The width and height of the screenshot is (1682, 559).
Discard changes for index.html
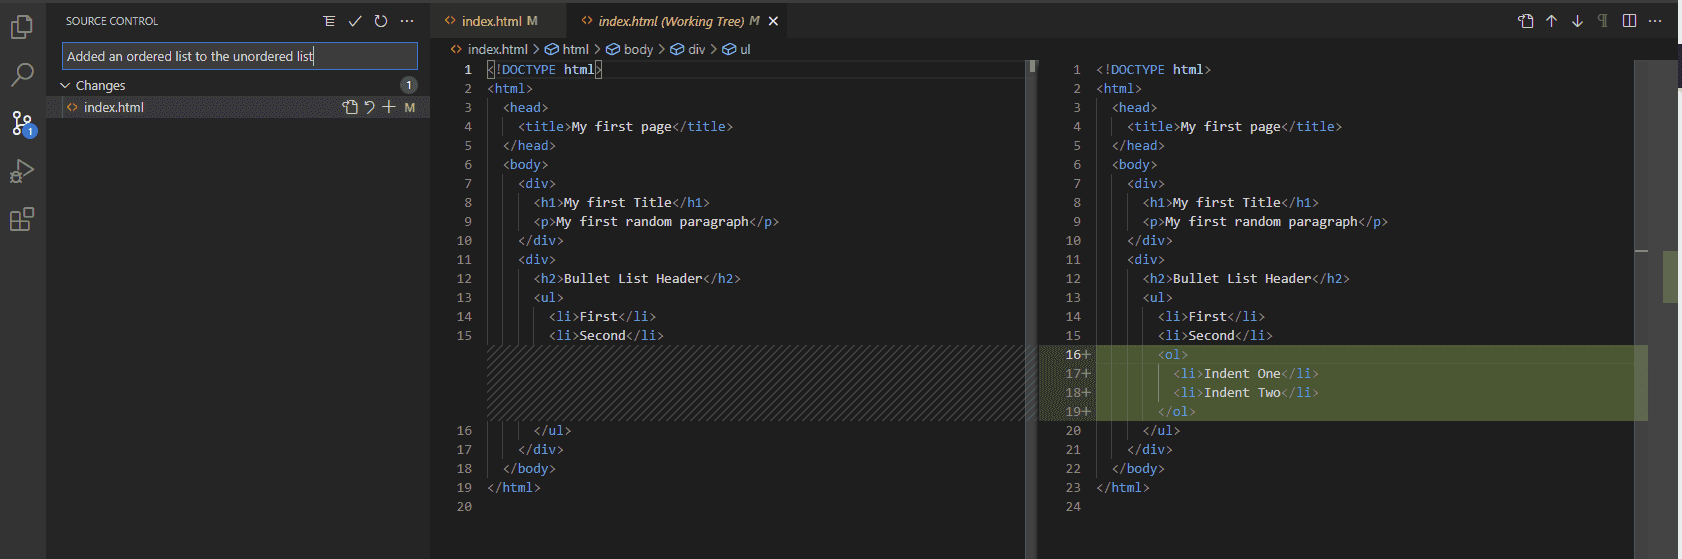tap(369, 107)
